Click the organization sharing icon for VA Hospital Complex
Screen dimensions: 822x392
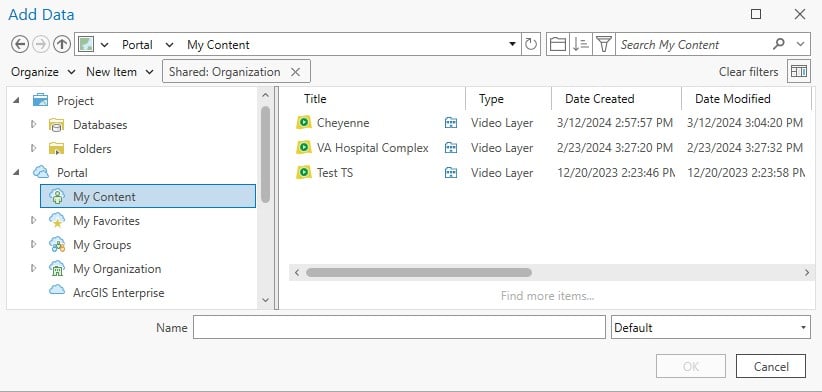pyautogui.click(x=450, y=148)
